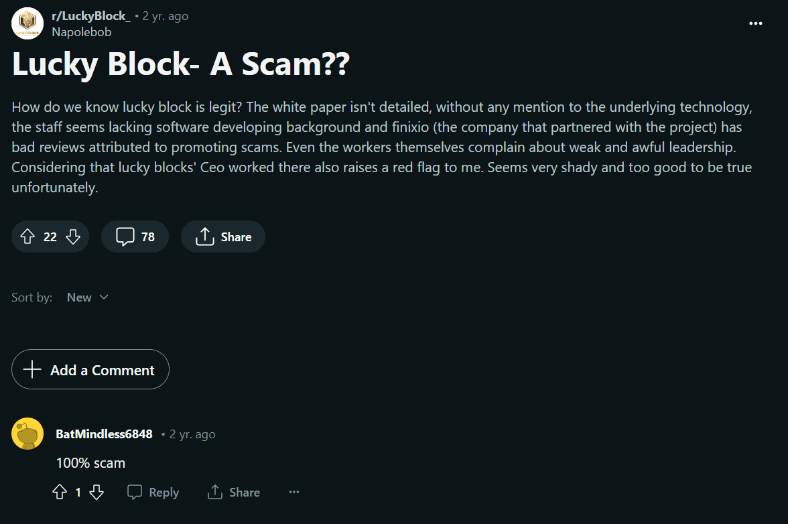Open BatMindless6848's profile link
The height and width of the screenshot is (524, 788).
click(x=104, y=434)
